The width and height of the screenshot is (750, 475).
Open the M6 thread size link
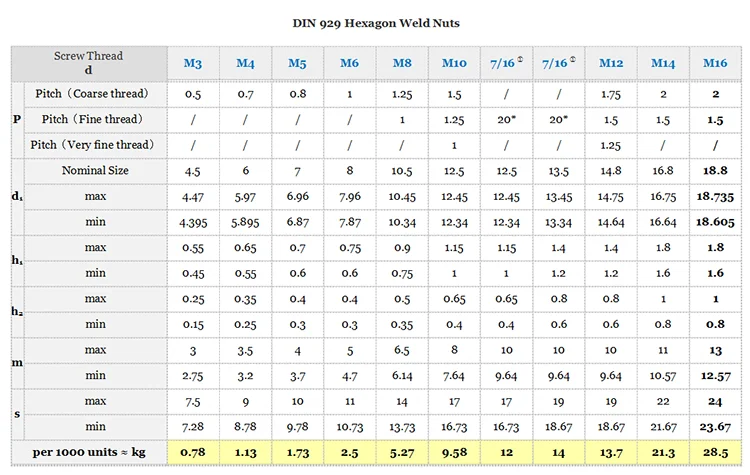click(349, 63)
